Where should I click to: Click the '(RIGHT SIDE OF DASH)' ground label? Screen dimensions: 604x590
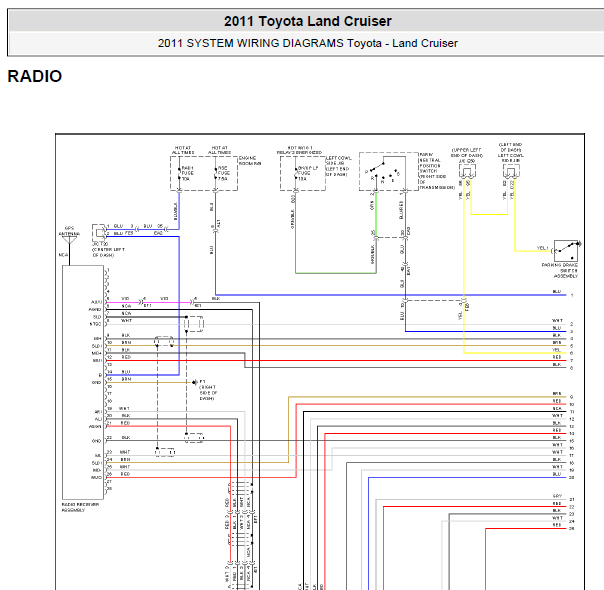point(208,393)
